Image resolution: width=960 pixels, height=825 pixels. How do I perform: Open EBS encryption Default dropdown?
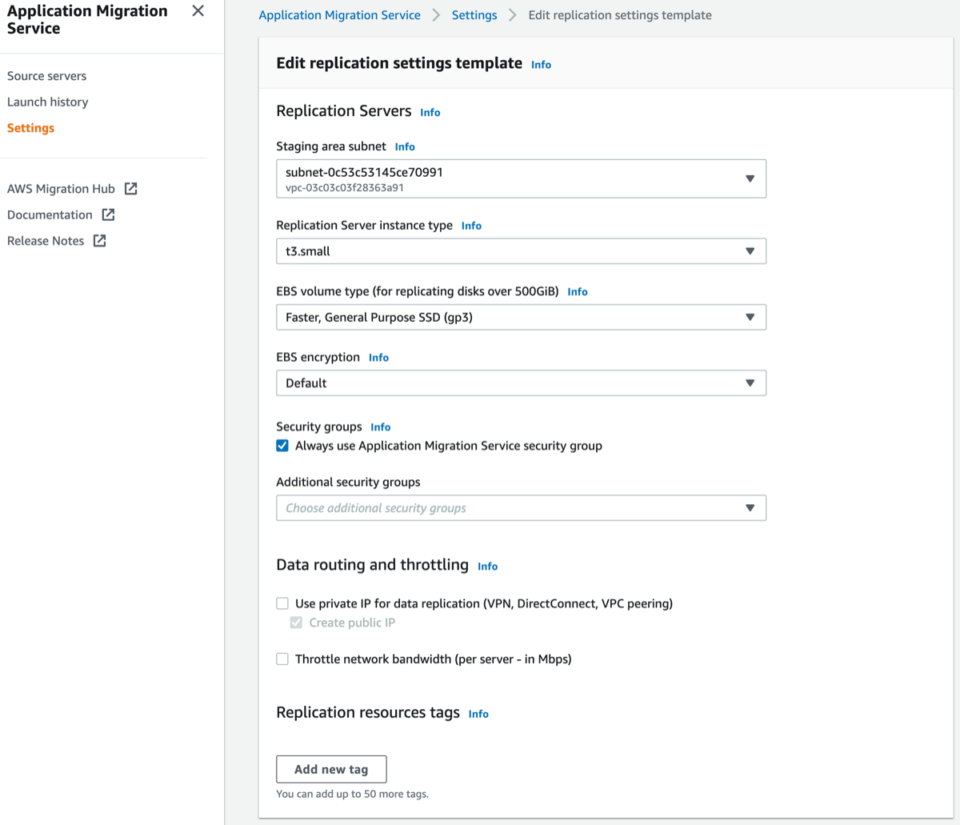[521, 383]
